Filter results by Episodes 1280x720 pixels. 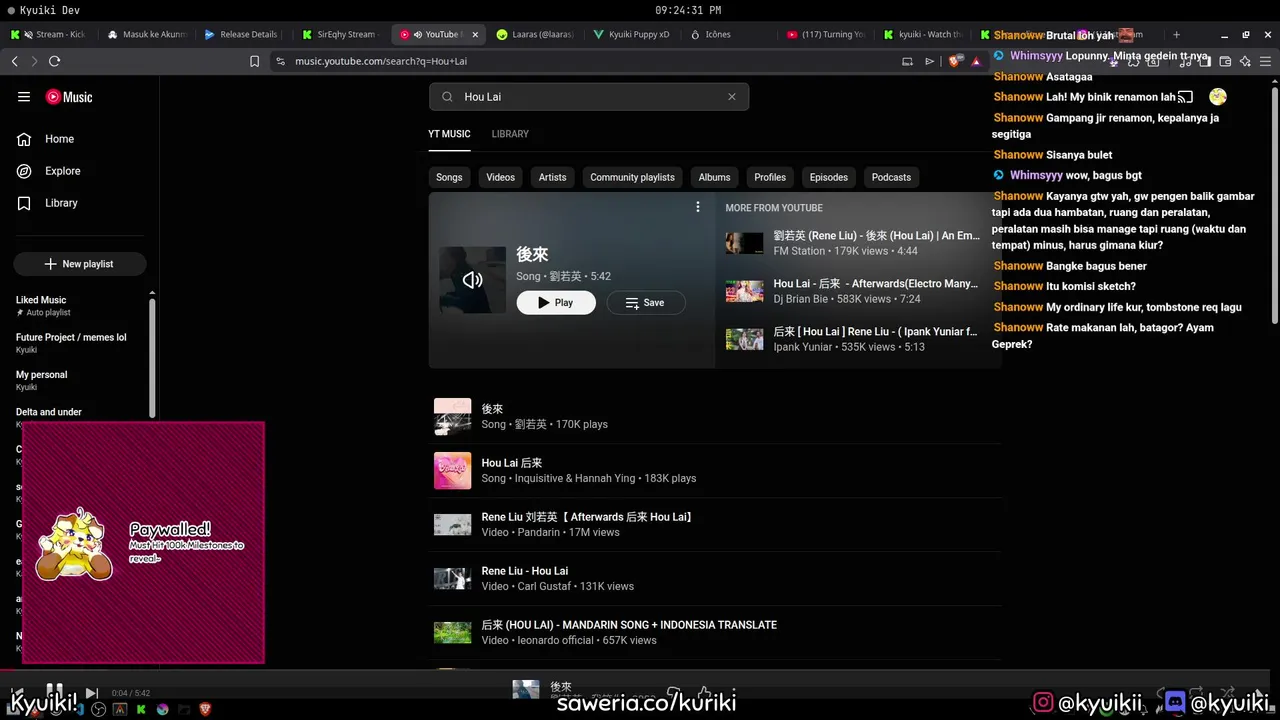(x=829, y=177)
